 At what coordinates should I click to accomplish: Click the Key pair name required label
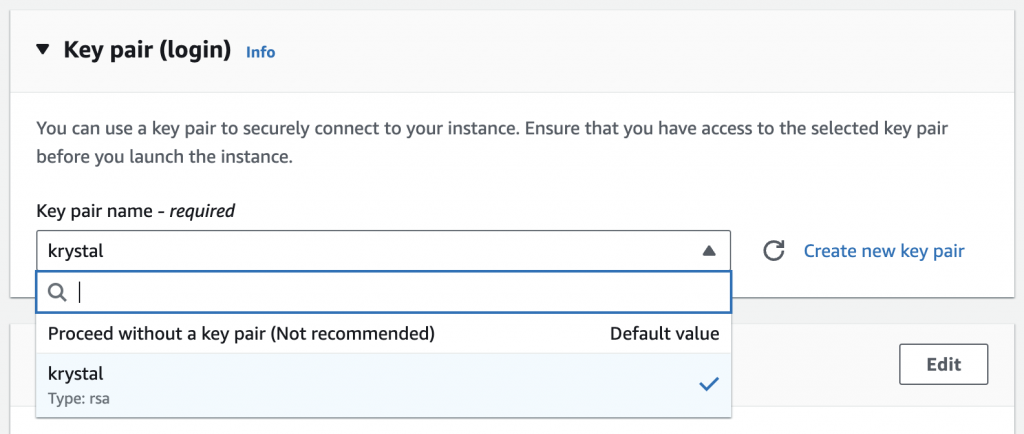[135, 211]
